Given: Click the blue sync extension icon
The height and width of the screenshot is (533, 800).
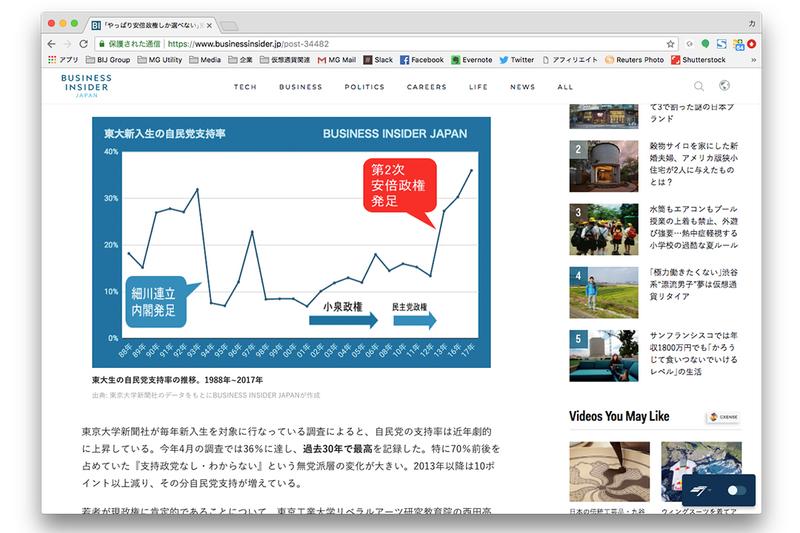Looking at the screenshot, I should pos(721,44).
